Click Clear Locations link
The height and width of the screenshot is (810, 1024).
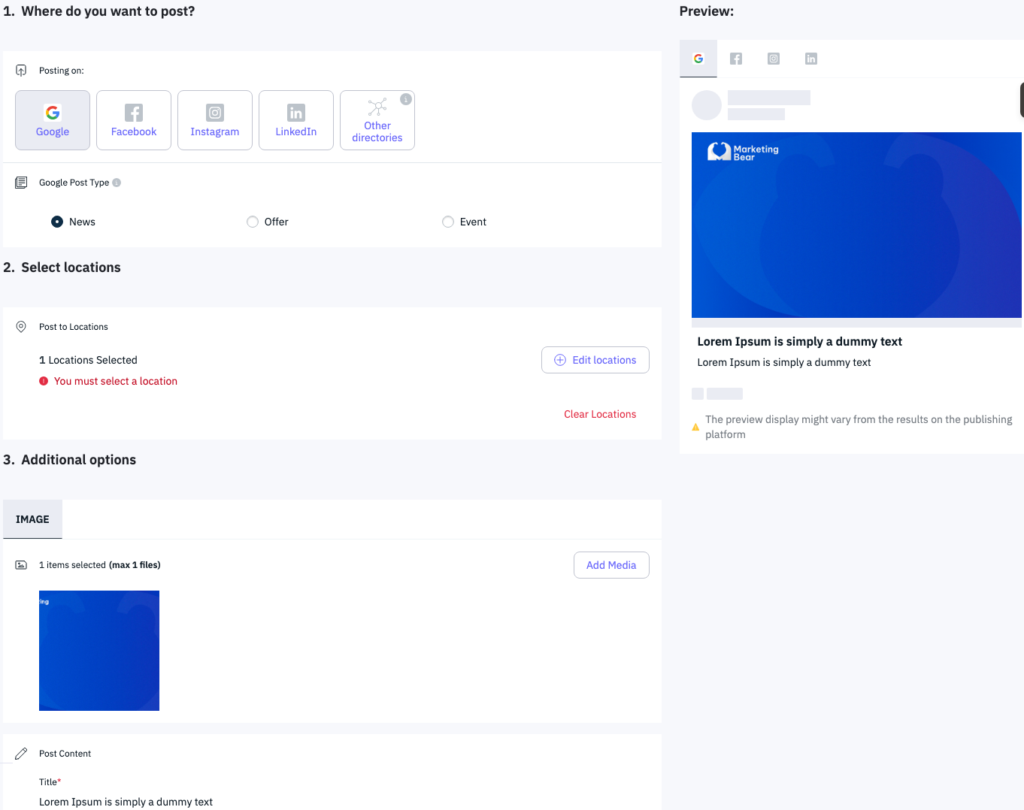[600, 414]
